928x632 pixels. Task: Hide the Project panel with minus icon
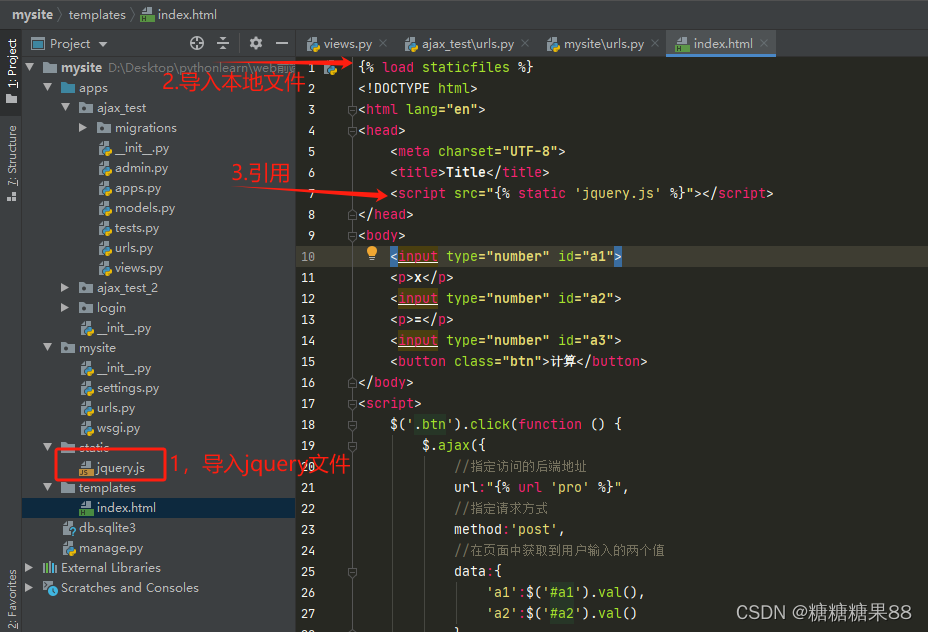point(282,43)
